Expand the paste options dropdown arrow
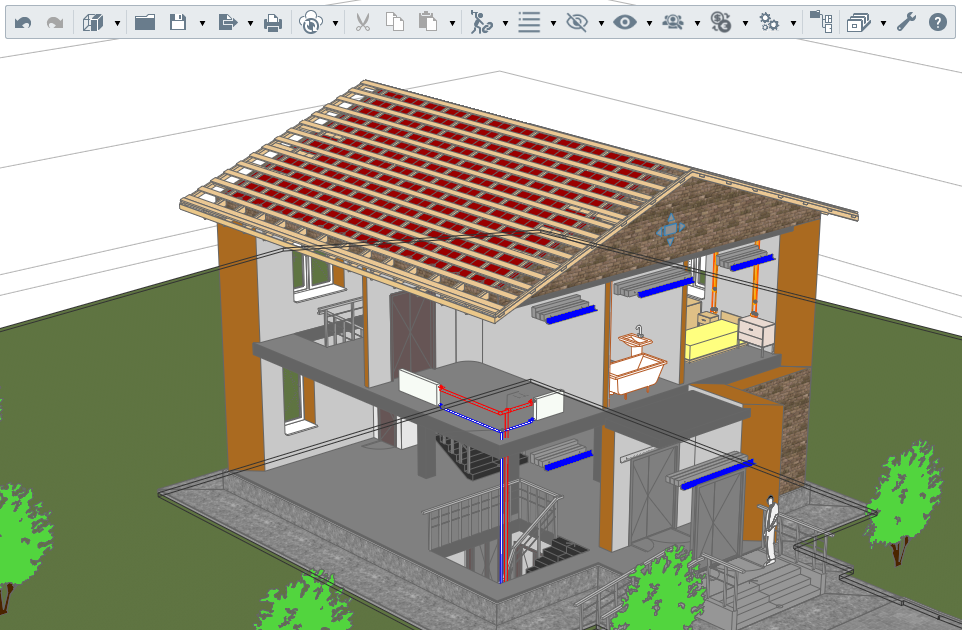The height and width of the screenshot is (630, 962). [452, 24]
